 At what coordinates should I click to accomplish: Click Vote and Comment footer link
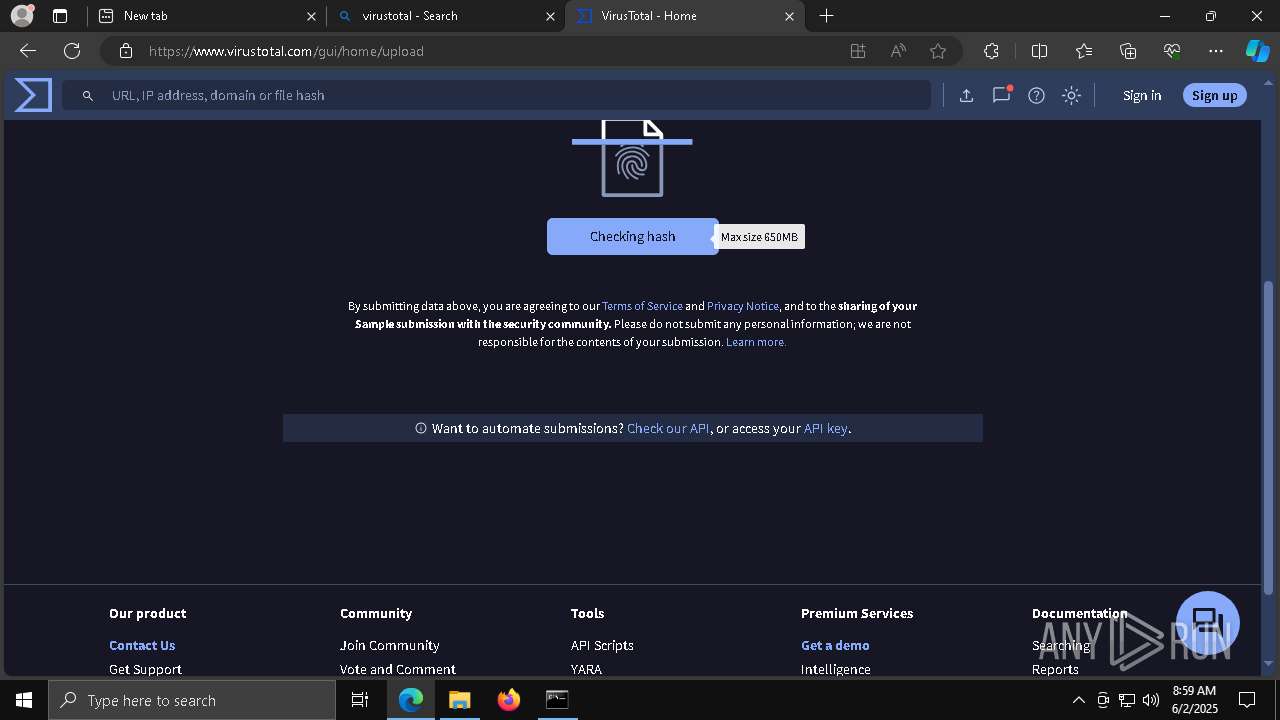click(x=397, y=669)
